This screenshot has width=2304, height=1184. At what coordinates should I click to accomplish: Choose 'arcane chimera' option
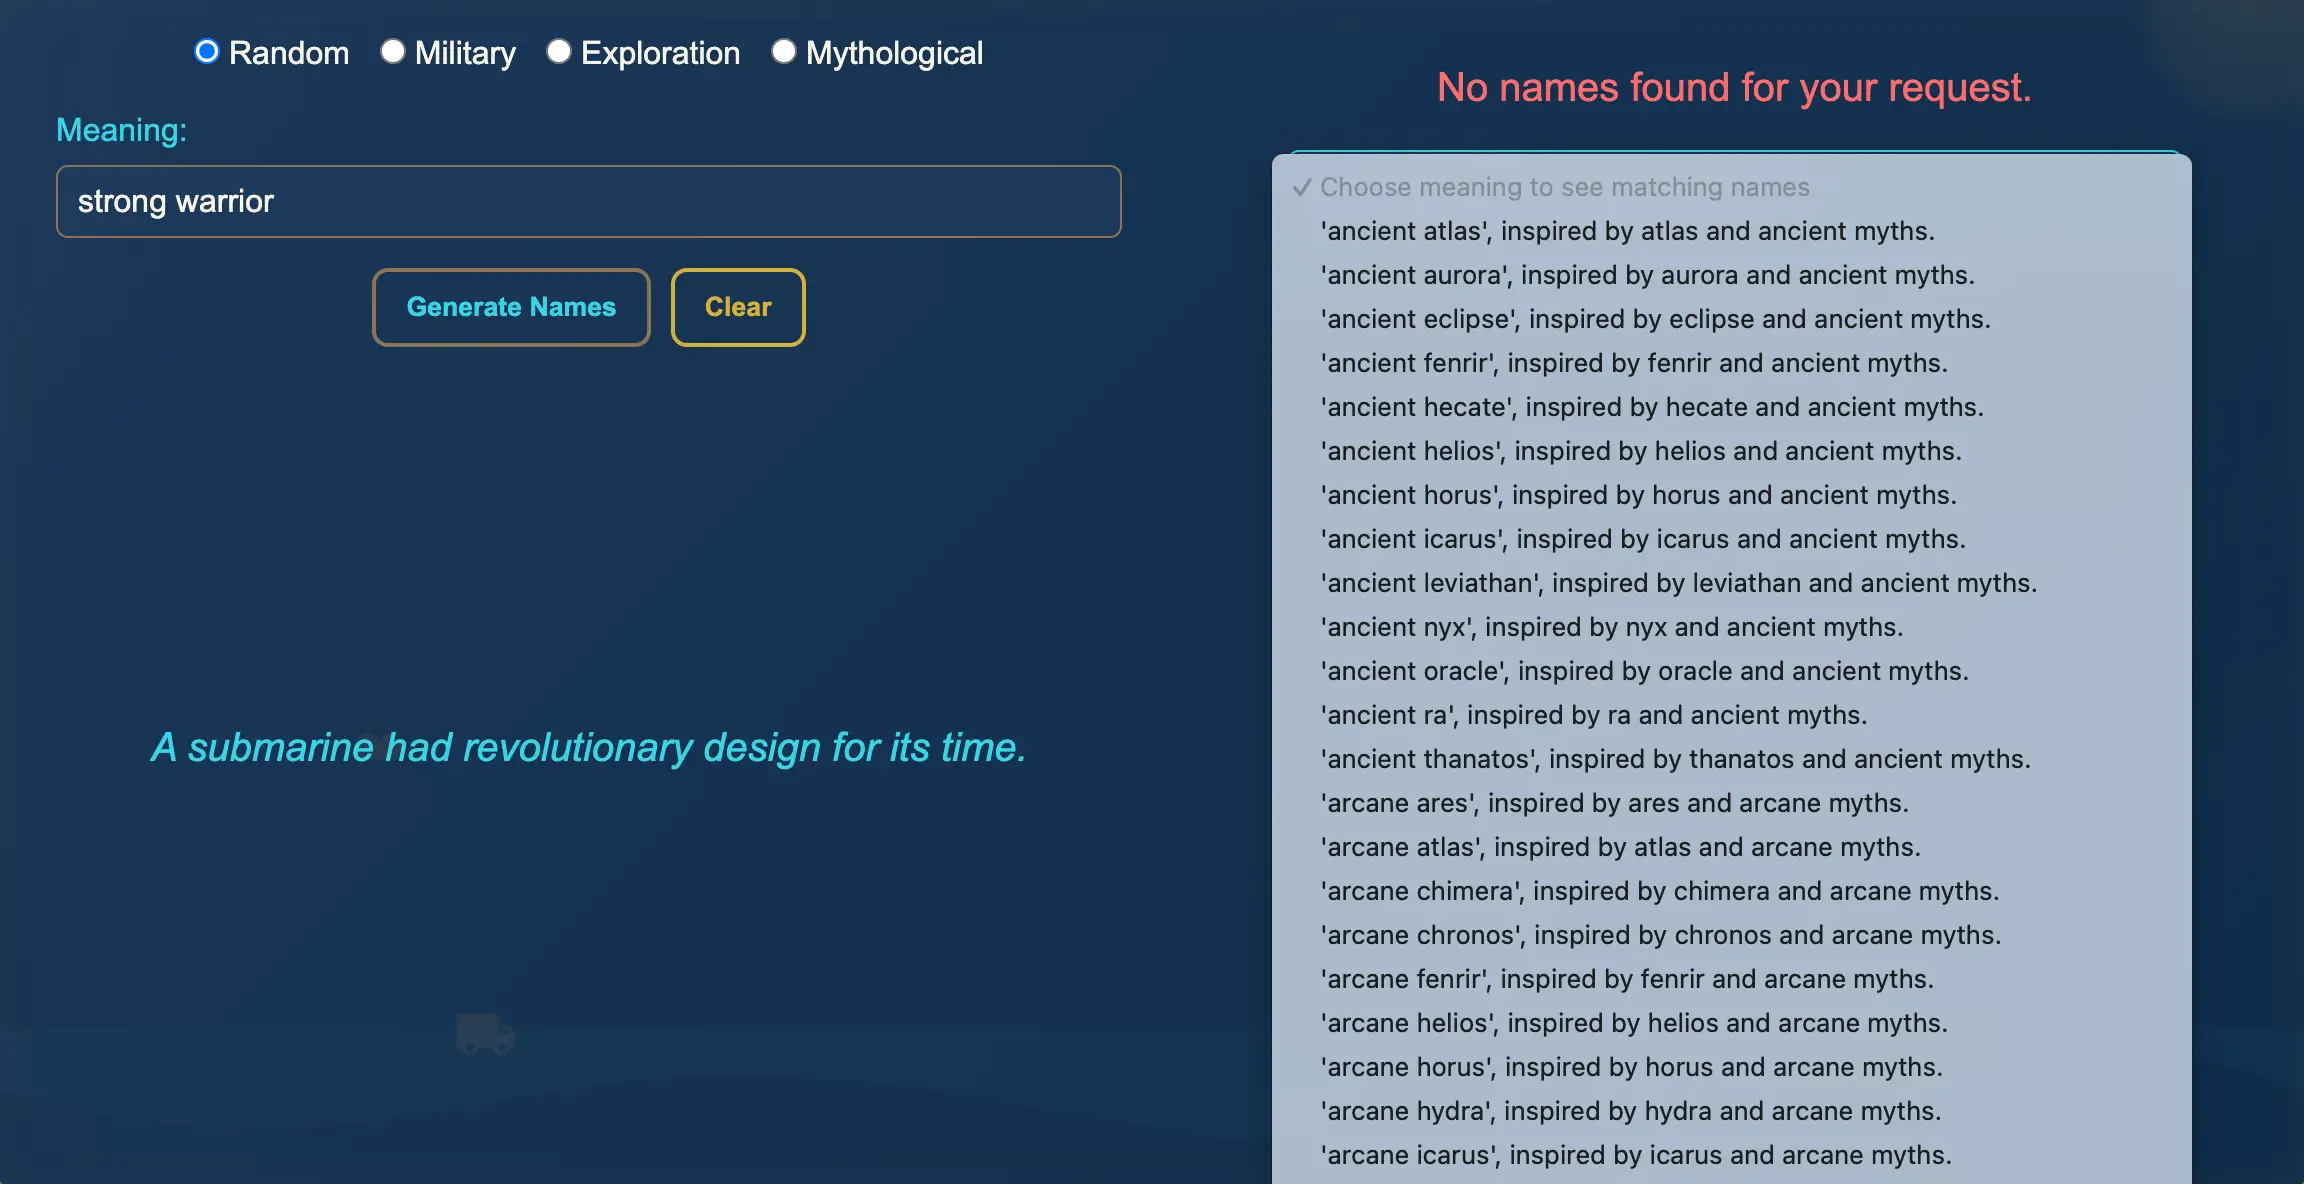[1659, 891]
